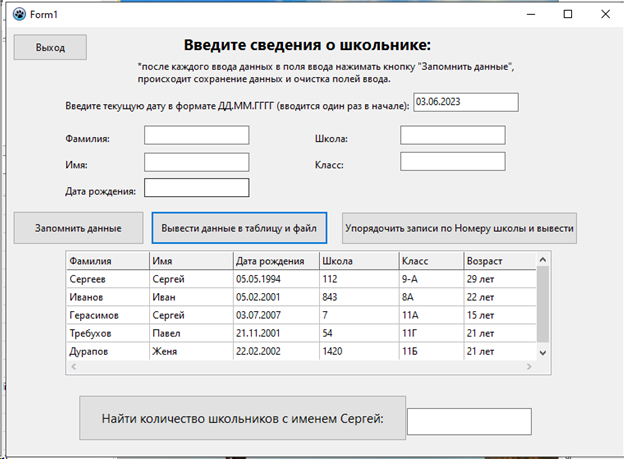Screen dimensions: 624x459
Task: Click table scrollbar down arrow
Action: tap(543, 353)
